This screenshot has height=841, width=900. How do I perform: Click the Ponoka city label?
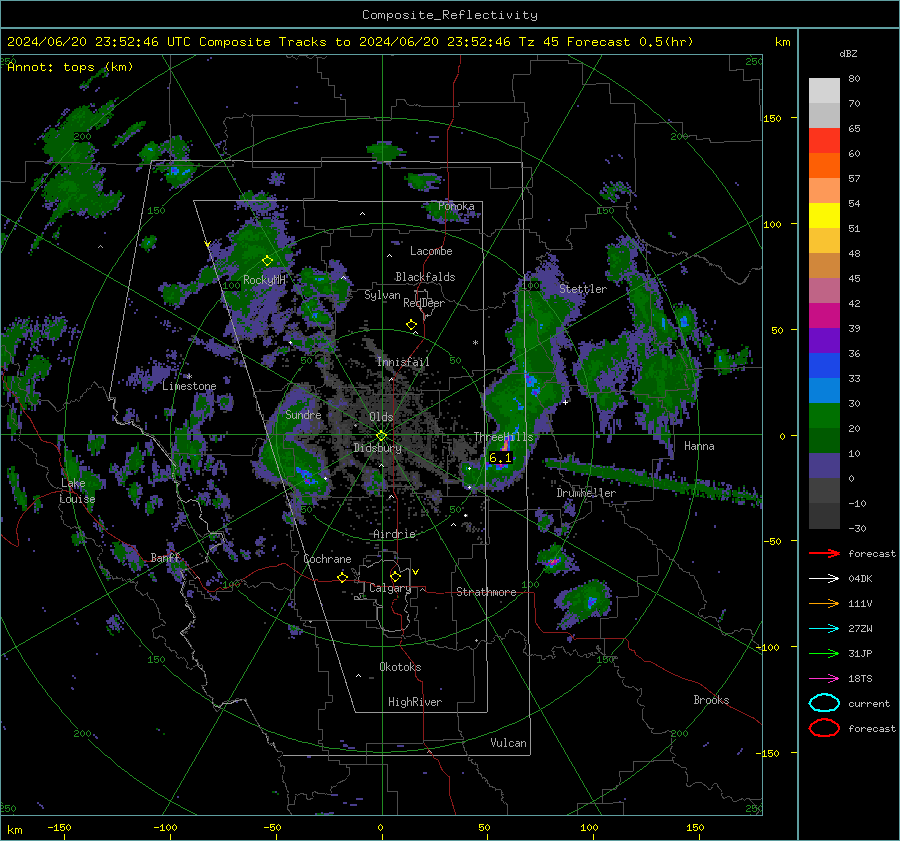click(x=456, y=206)
